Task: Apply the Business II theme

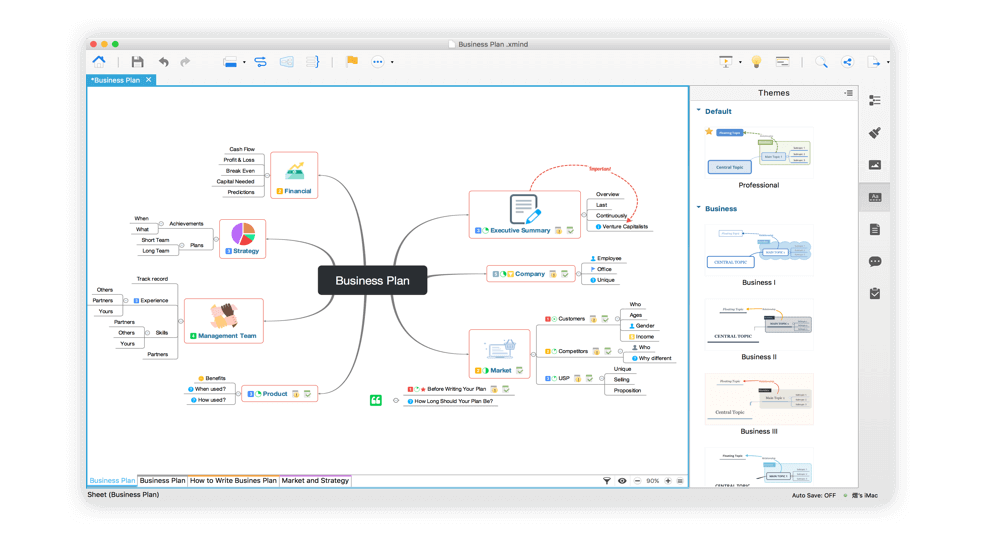Action: (x=759, y=325)
